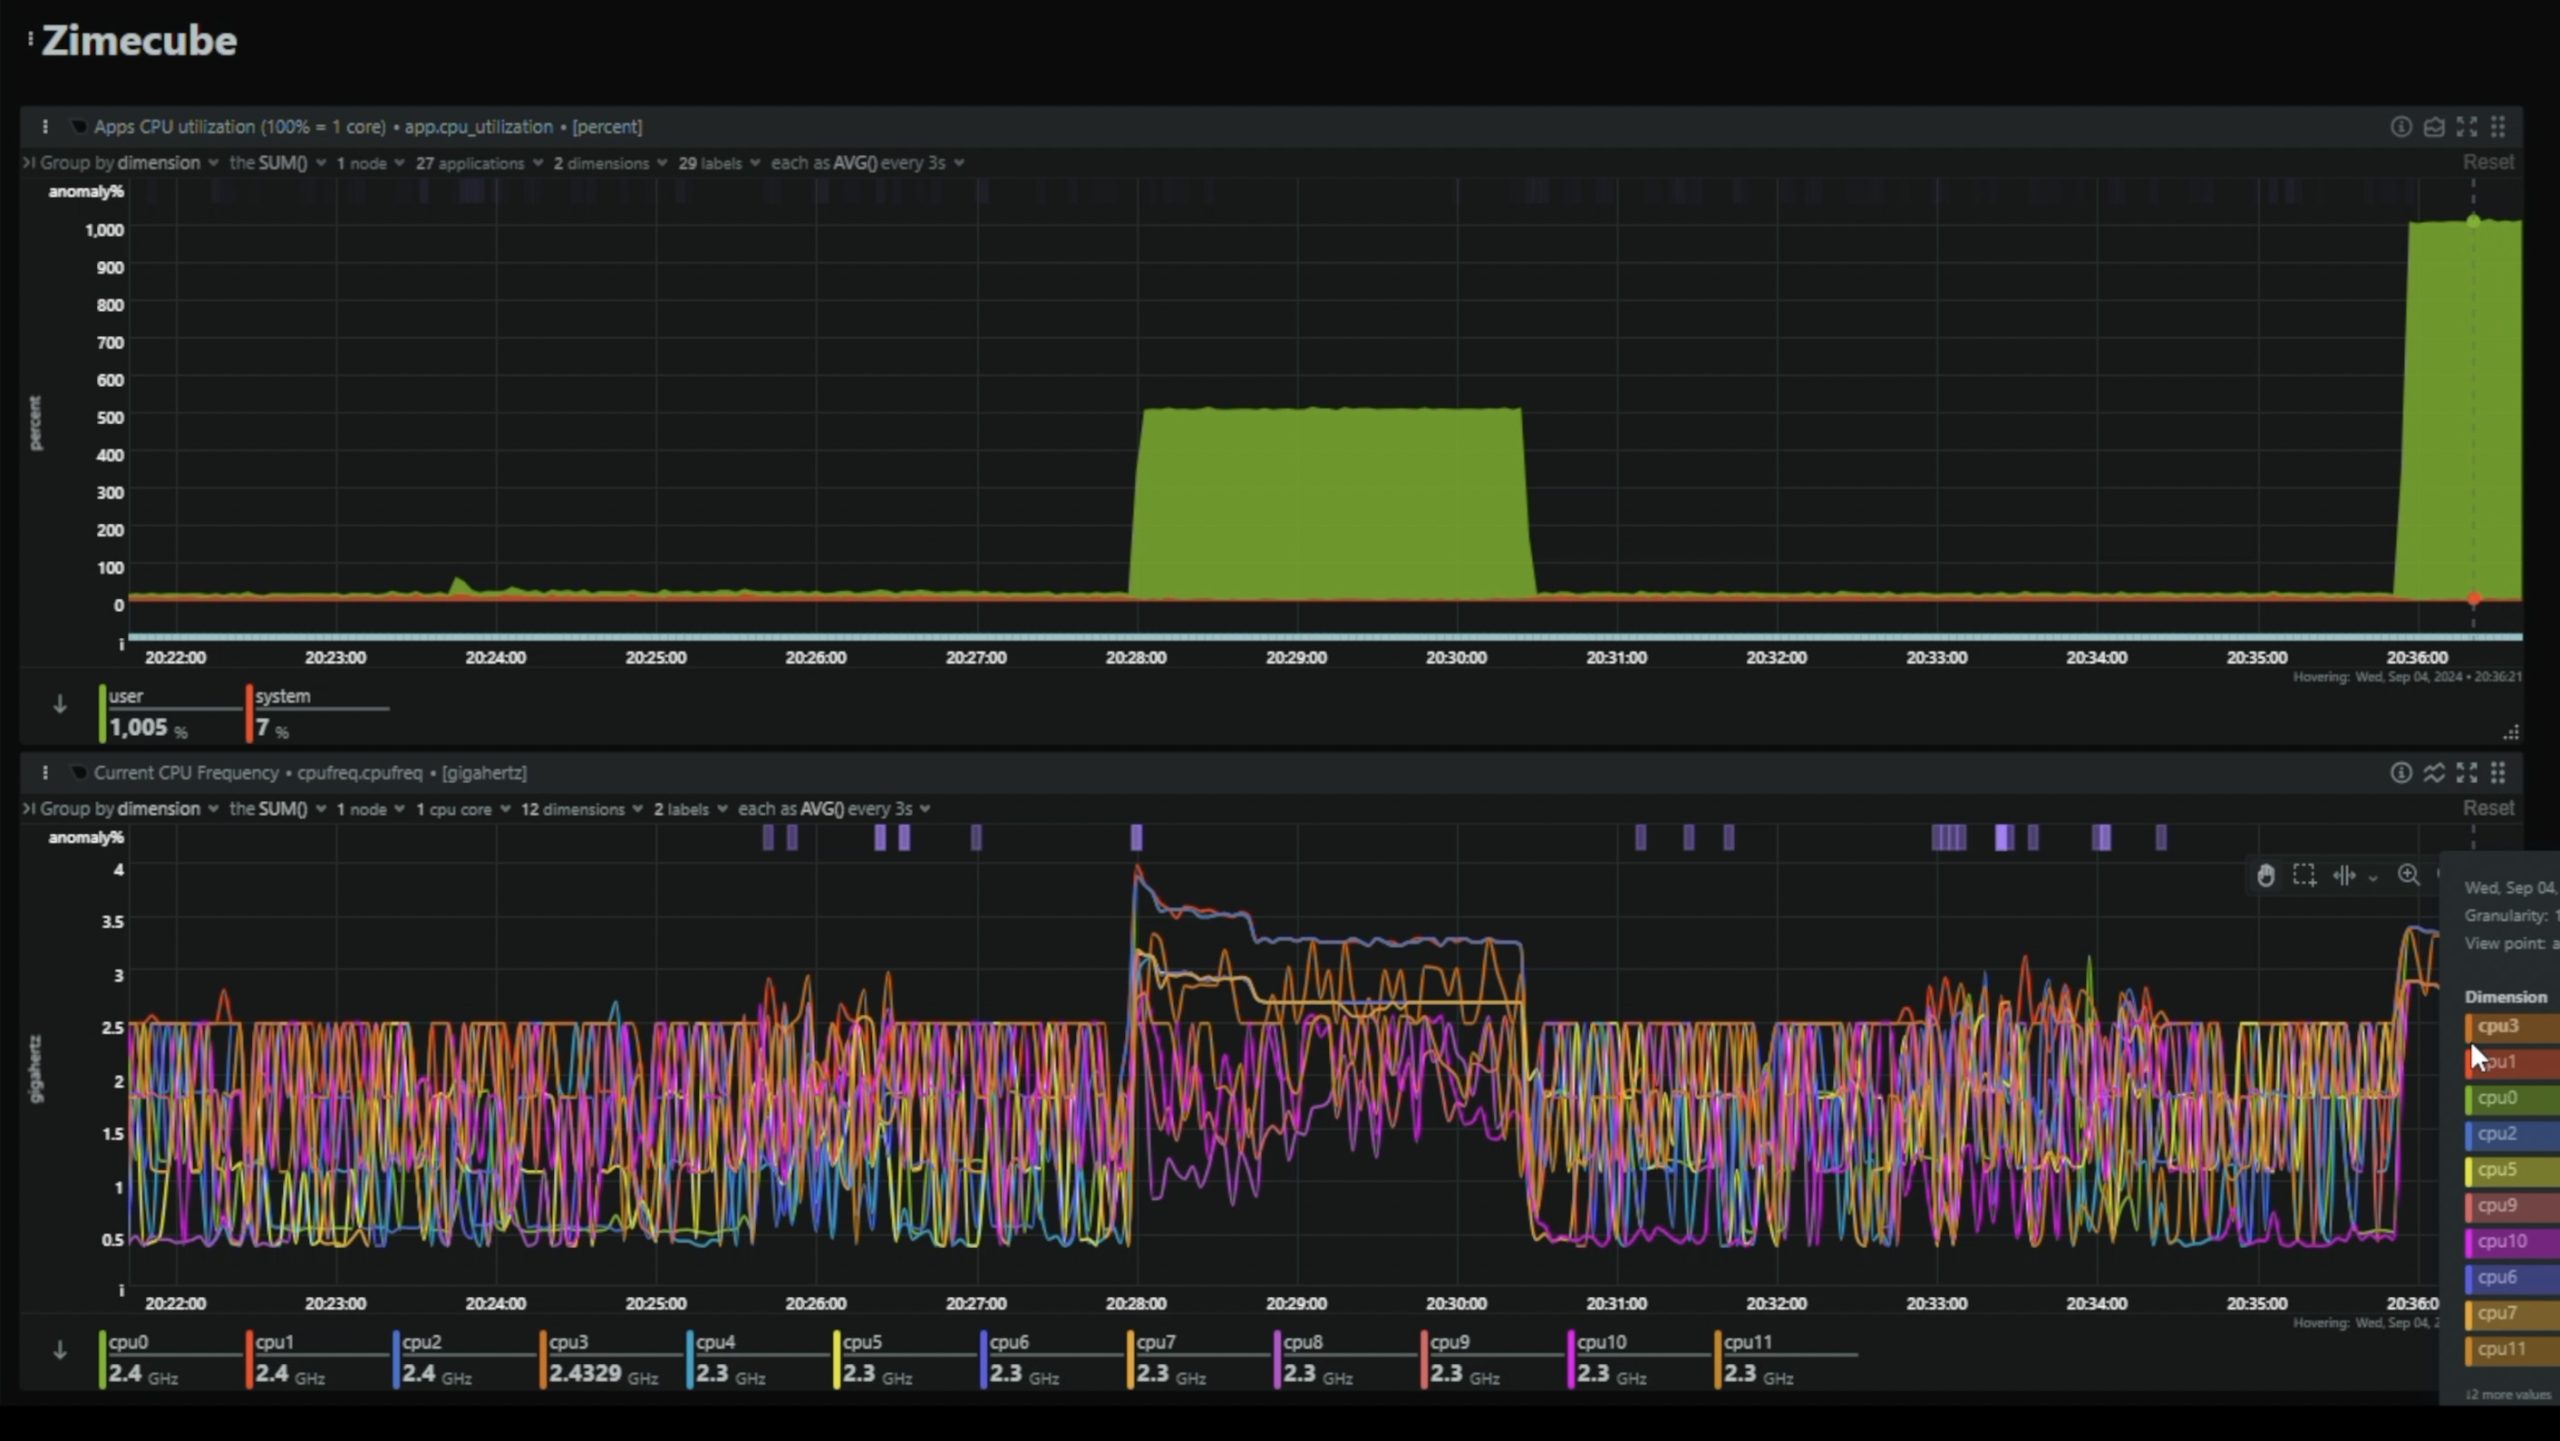Click the zoom in magnifier icon

pos(2408,875)
